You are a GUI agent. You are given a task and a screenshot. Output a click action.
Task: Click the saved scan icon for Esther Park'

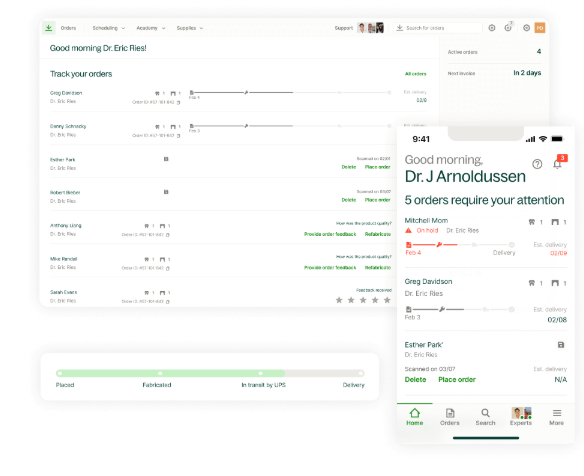[x=561, y=345]
